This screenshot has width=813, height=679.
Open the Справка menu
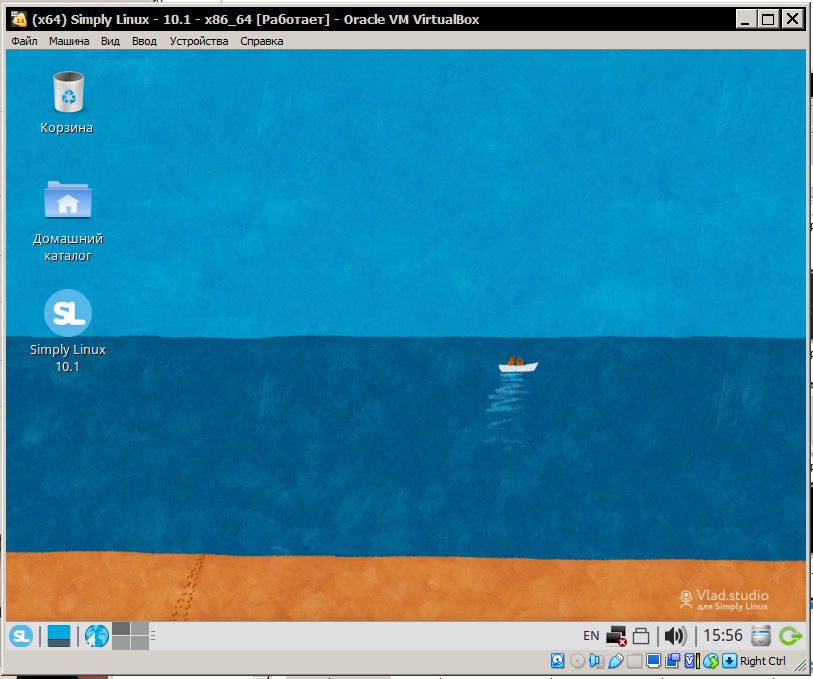(261, 41)
